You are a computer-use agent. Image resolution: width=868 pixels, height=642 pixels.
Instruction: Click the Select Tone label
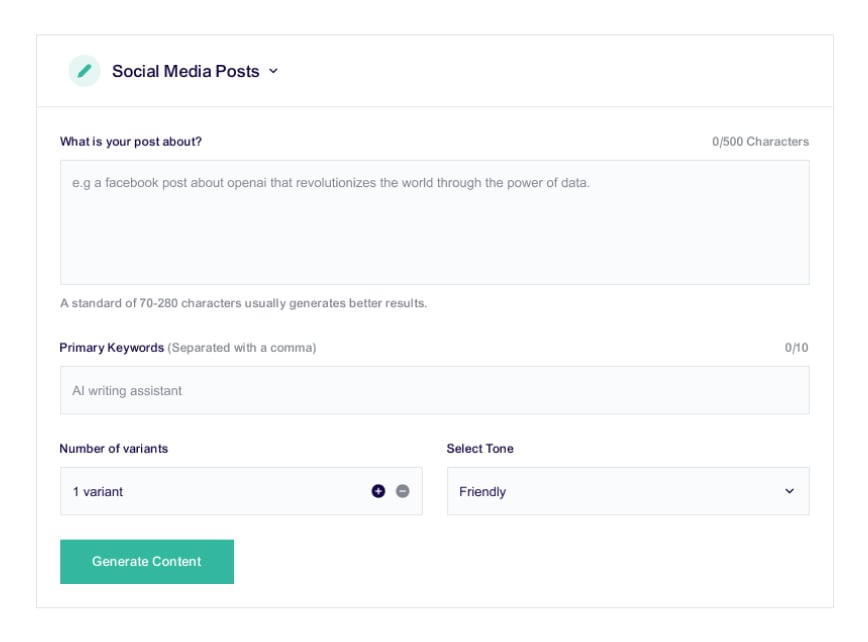480,449
